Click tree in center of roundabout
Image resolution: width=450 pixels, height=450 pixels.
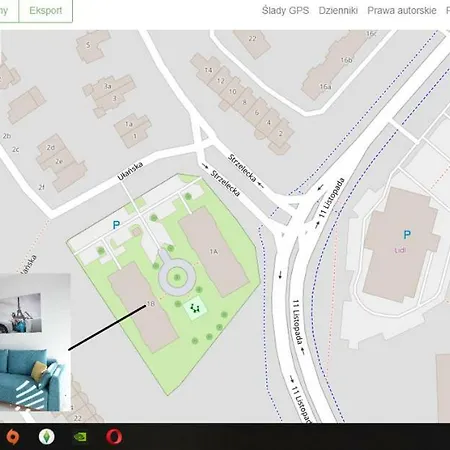(x=177, y=277)
